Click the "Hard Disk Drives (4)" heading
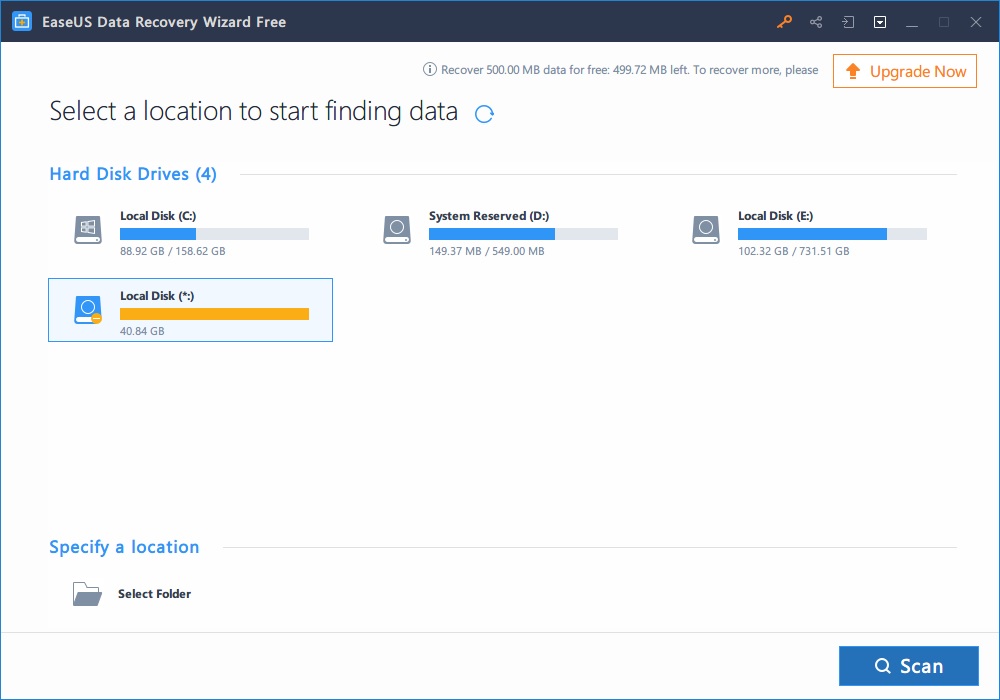 tap(133, 174)
